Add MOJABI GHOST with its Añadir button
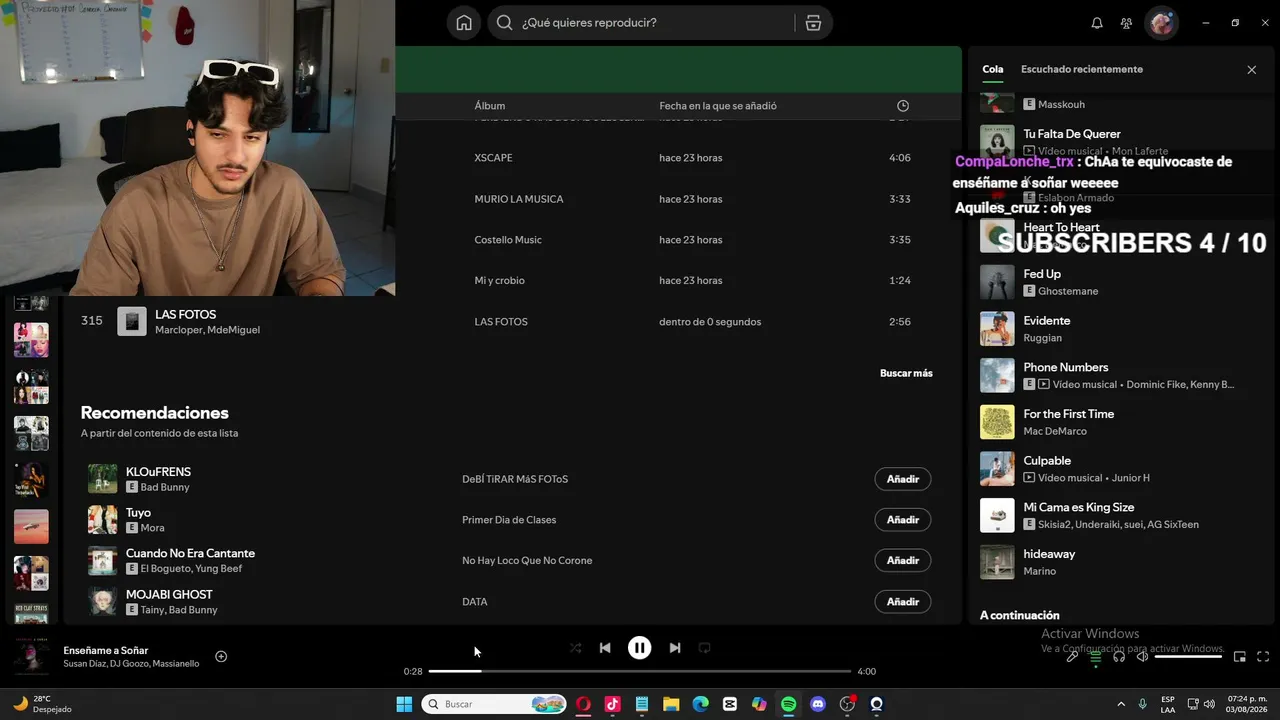Viewport: 1280px width, 720px height. coord(903,602)
